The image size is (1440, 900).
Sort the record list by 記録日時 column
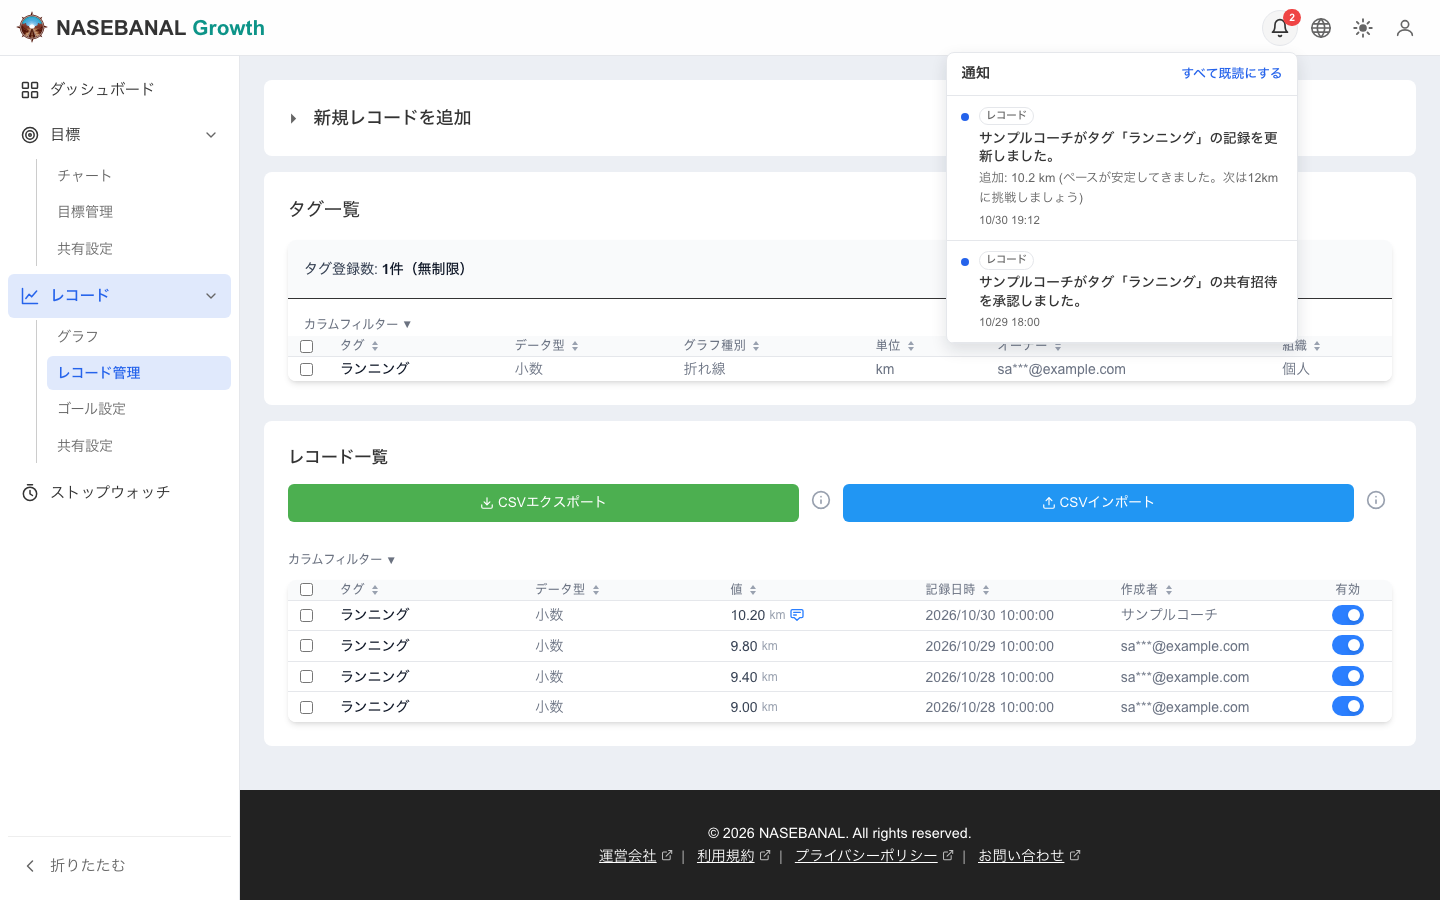958,589
